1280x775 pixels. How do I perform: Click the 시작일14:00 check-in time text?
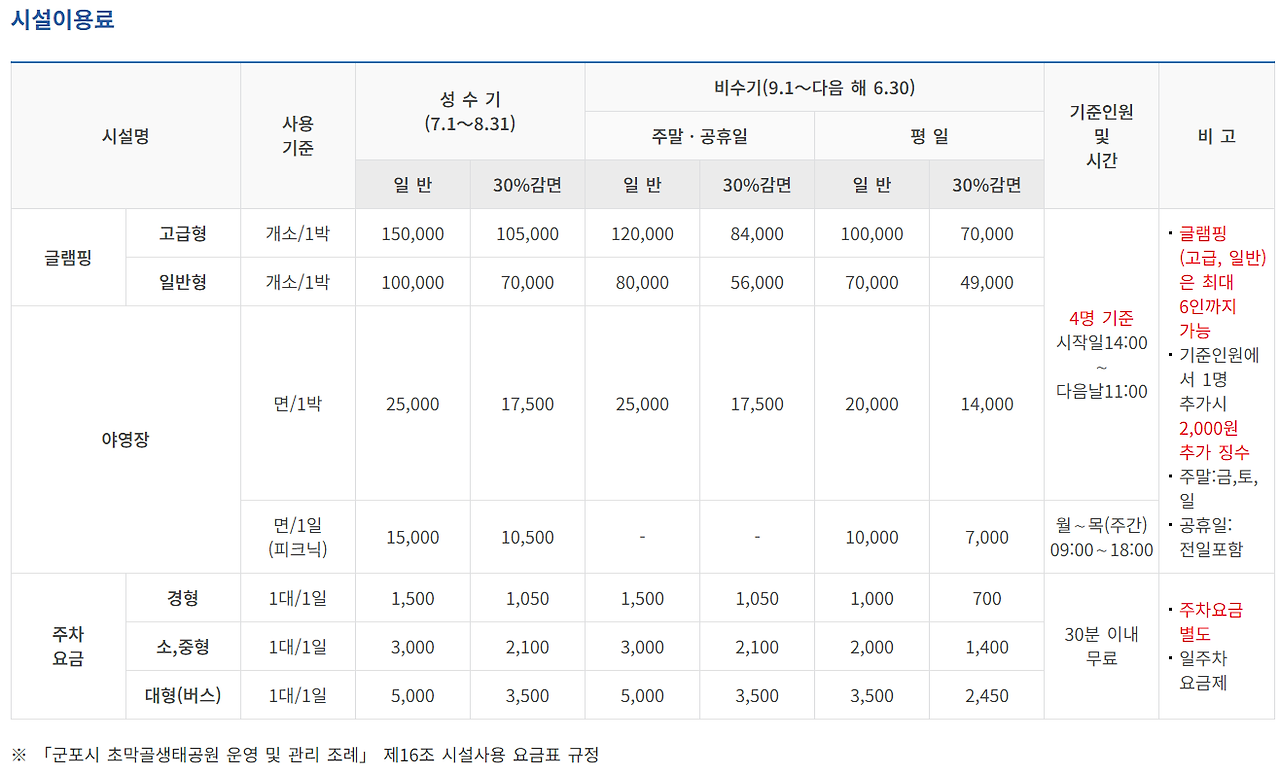1101,343
